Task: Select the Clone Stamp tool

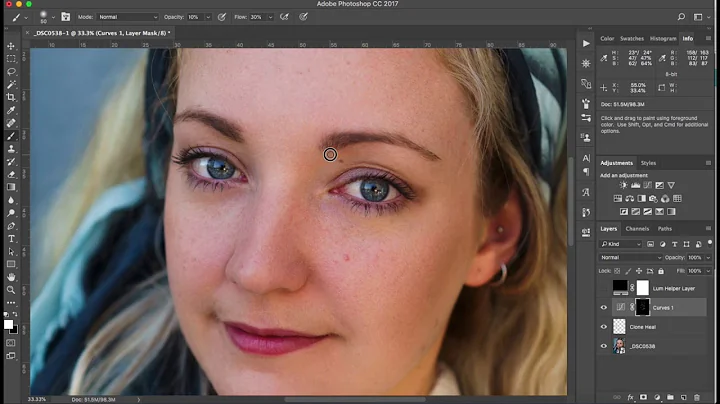Action: coord(11,149)
